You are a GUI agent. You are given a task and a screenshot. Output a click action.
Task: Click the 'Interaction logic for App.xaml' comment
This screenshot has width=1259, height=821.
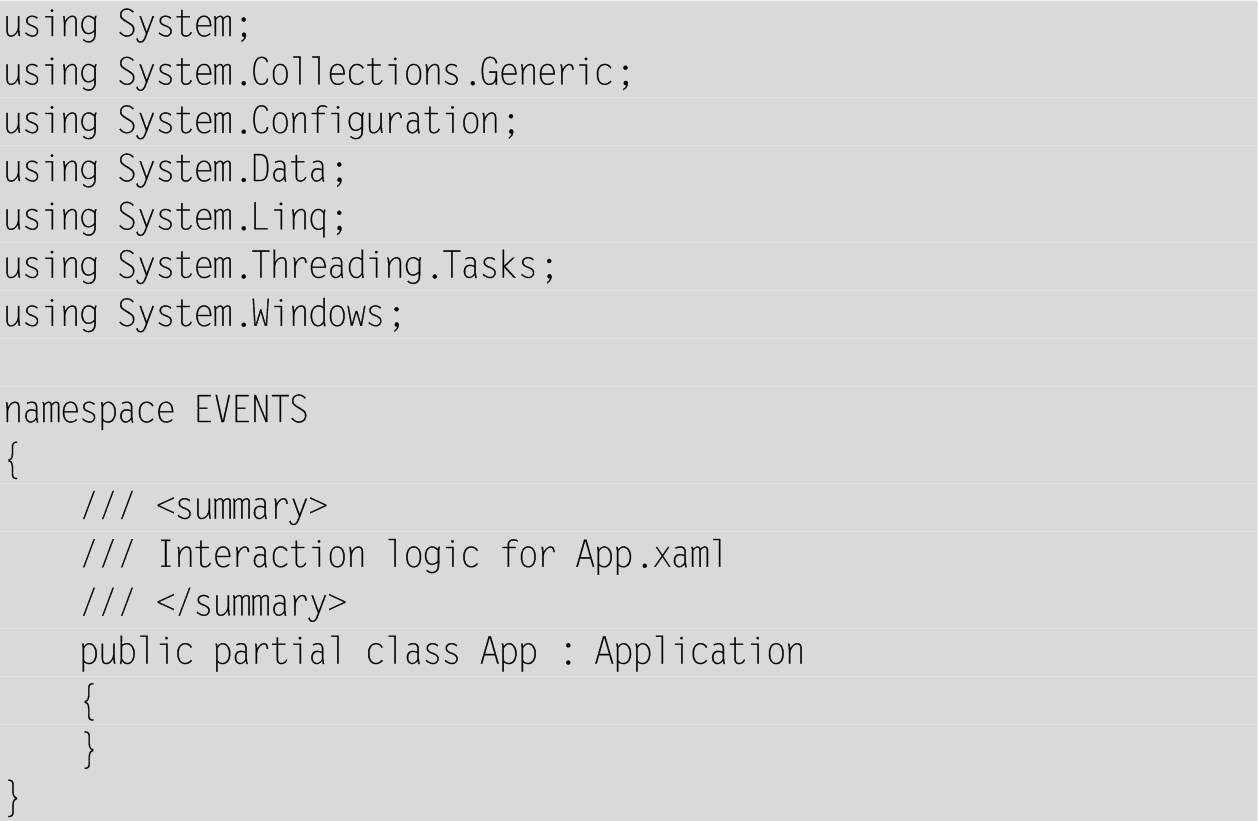tap(441, 555)
